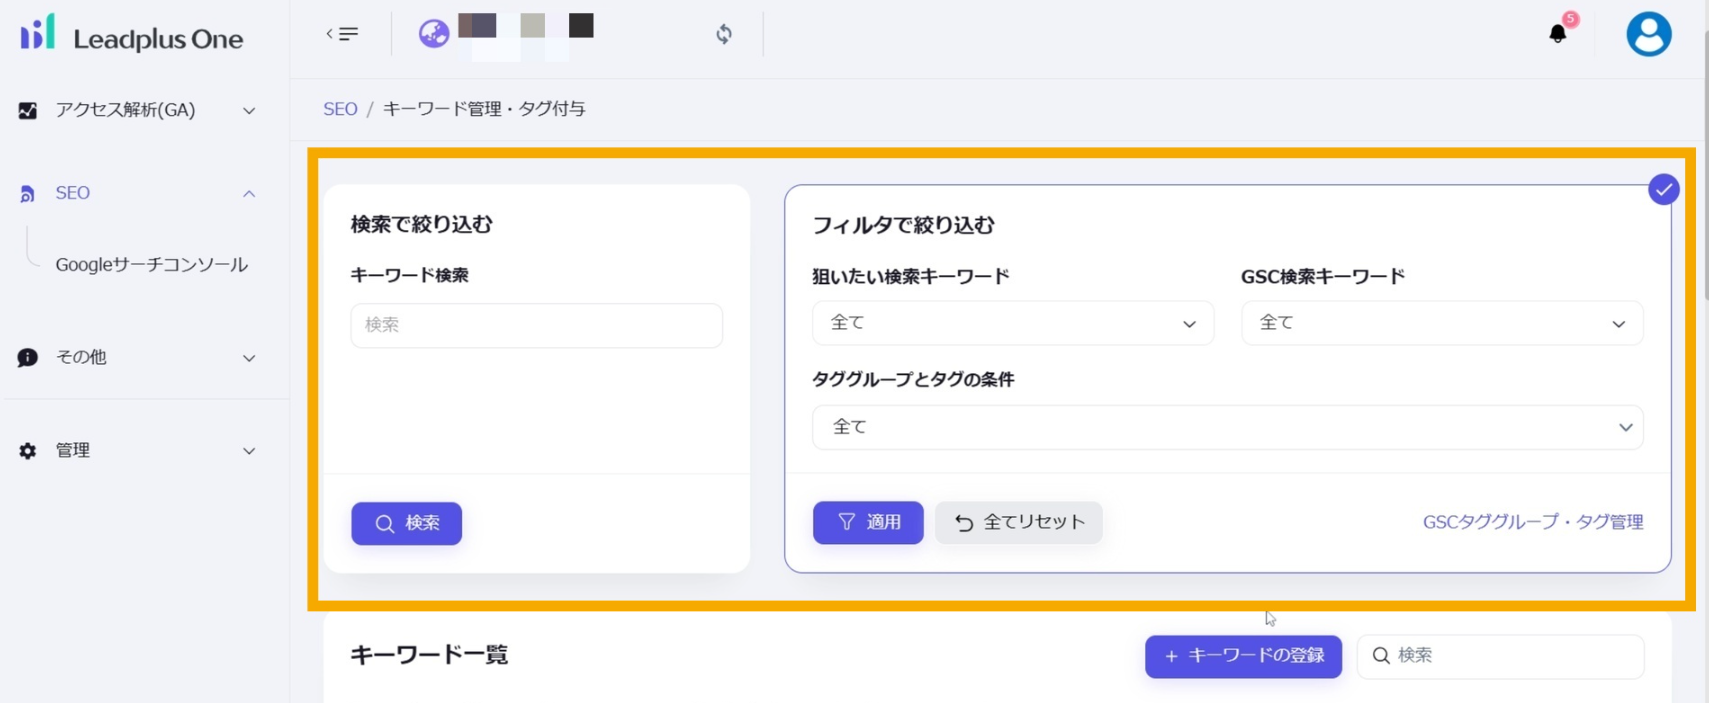Click the 全てリセット button
1709x703 pixels.
click(x=1018, y=522)
